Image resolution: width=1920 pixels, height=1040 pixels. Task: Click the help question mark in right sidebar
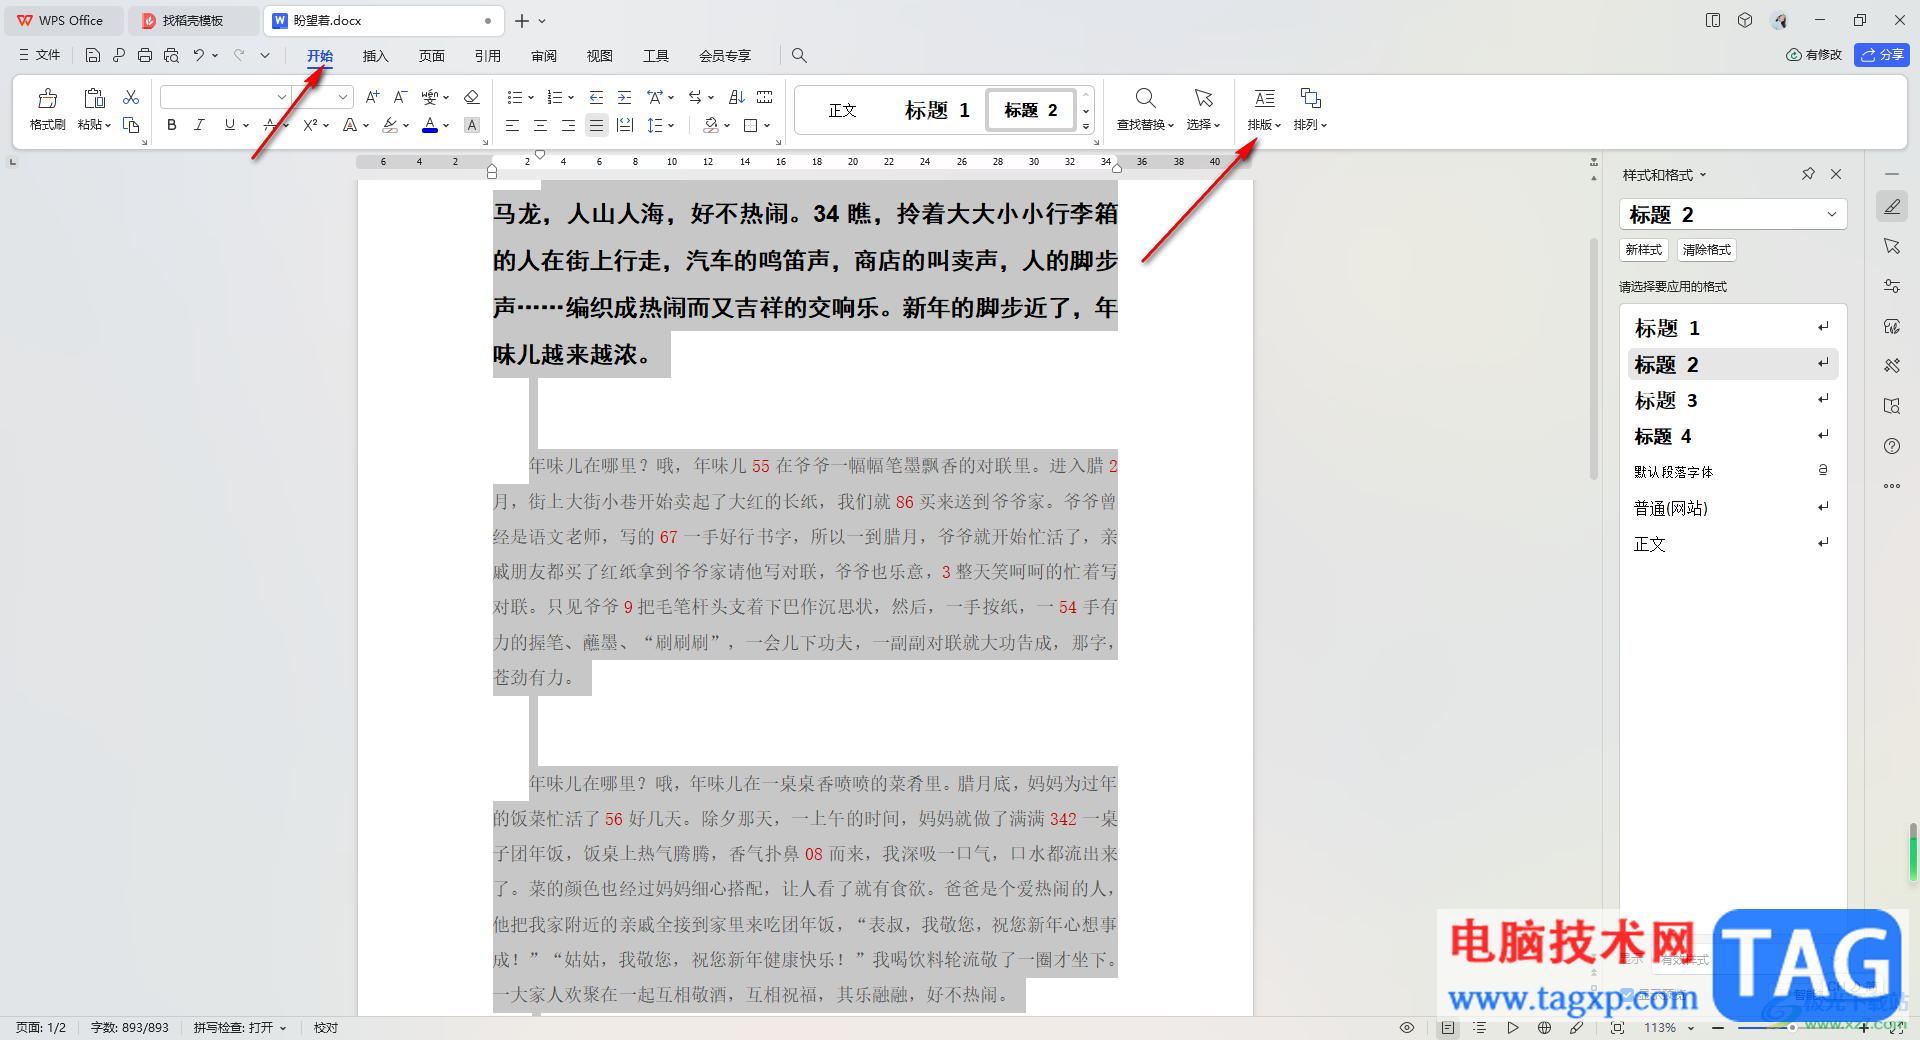(1892, 446)
